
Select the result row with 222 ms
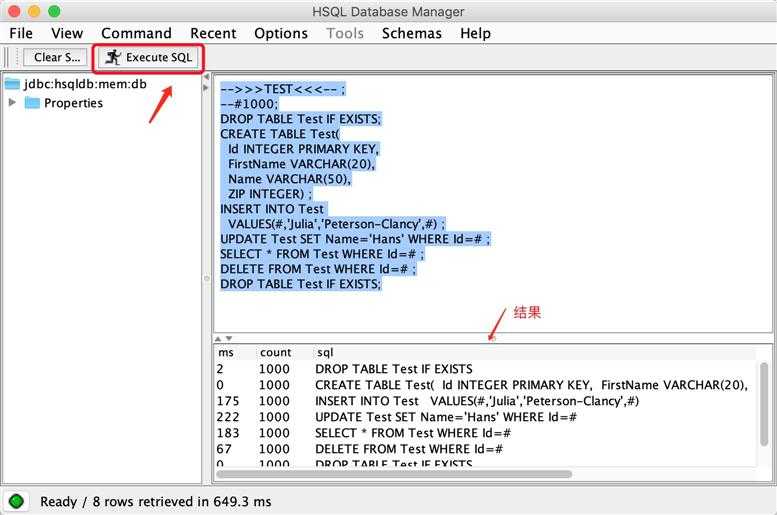pos(486,417)
